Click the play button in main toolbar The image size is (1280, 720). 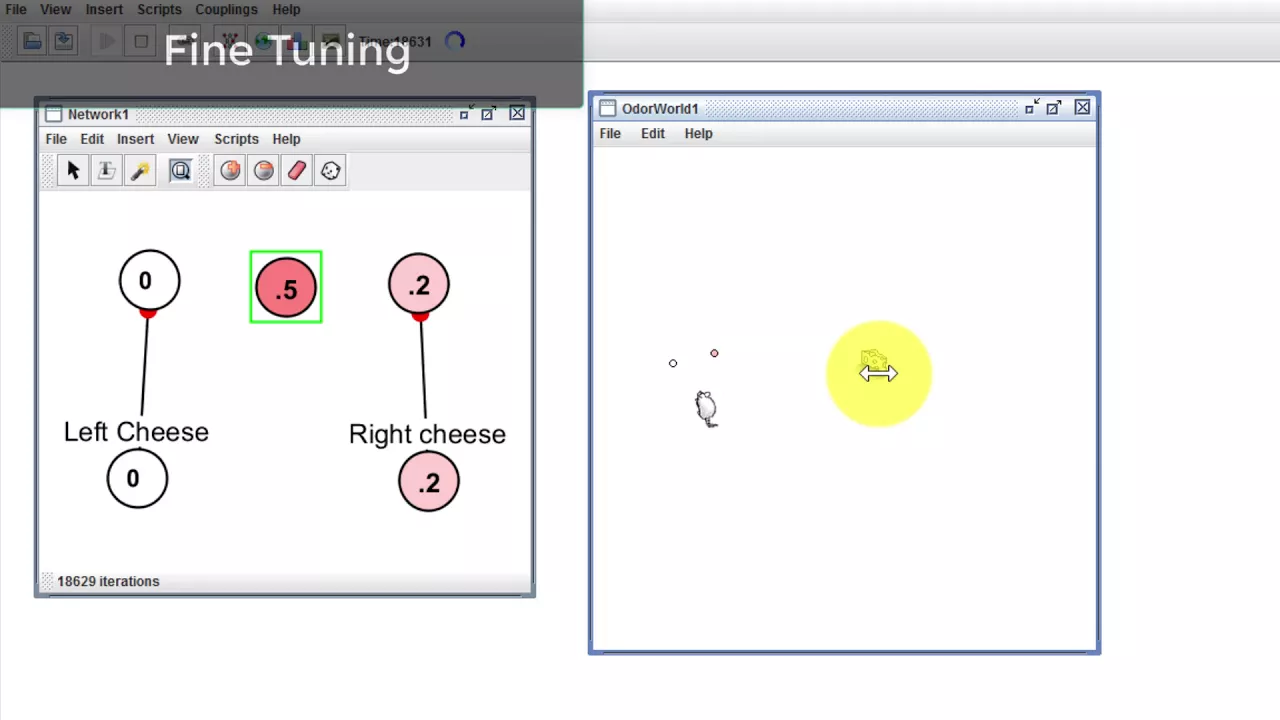[x=106, y=41]
